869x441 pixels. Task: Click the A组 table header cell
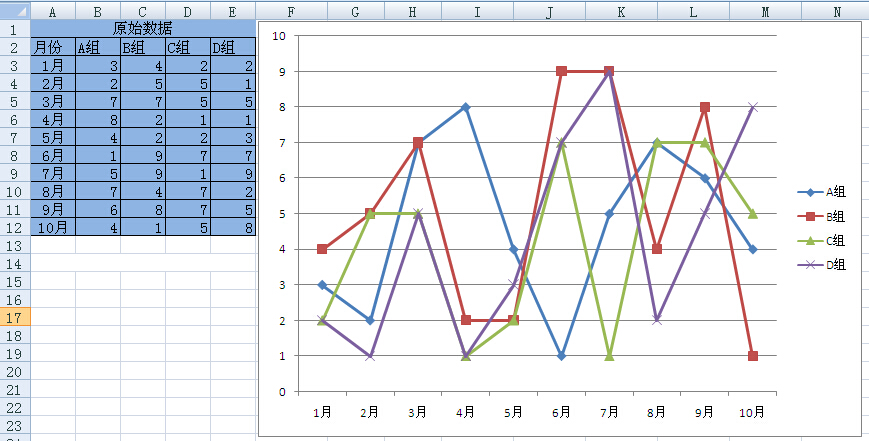click(x=98, y=47)
